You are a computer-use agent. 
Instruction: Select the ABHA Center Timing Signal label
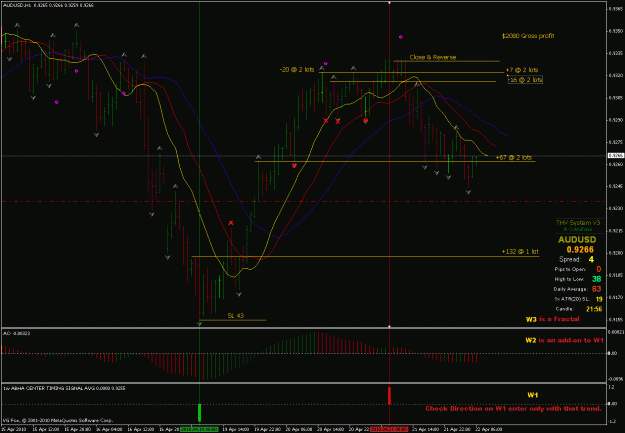(64, 388)
